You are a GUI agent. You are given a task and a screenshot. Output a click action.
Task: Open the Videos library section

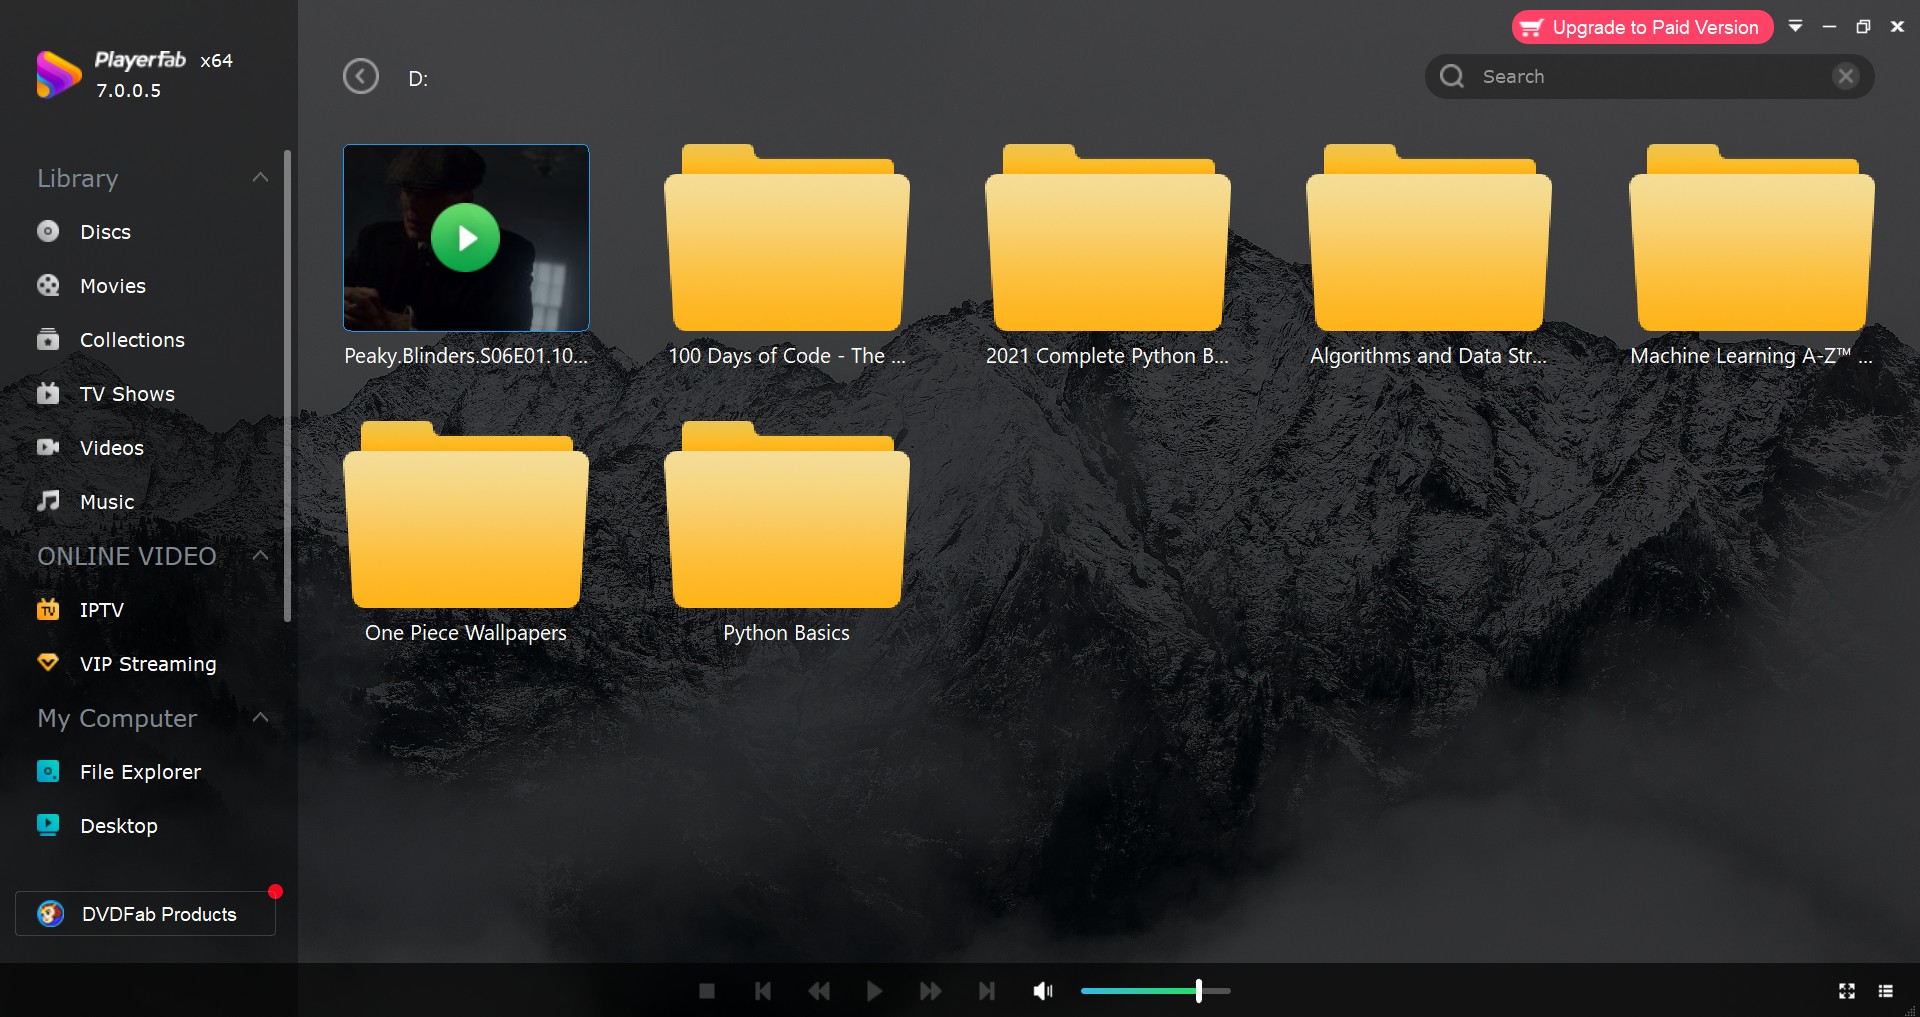(x=112, y=448)
